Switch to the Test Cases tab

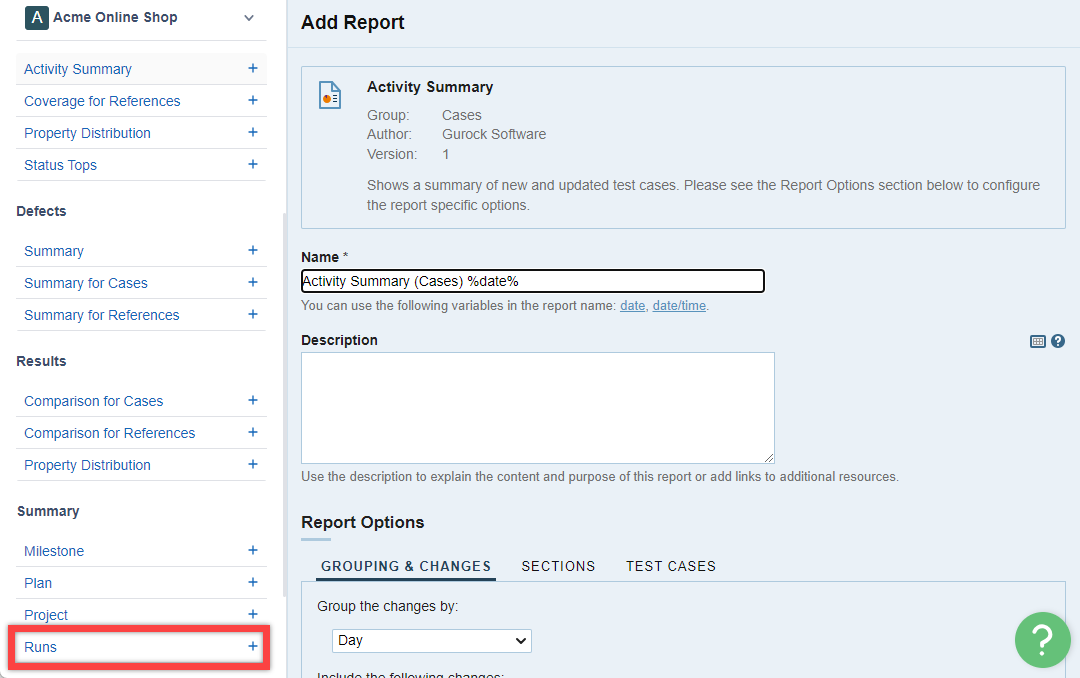671,566
